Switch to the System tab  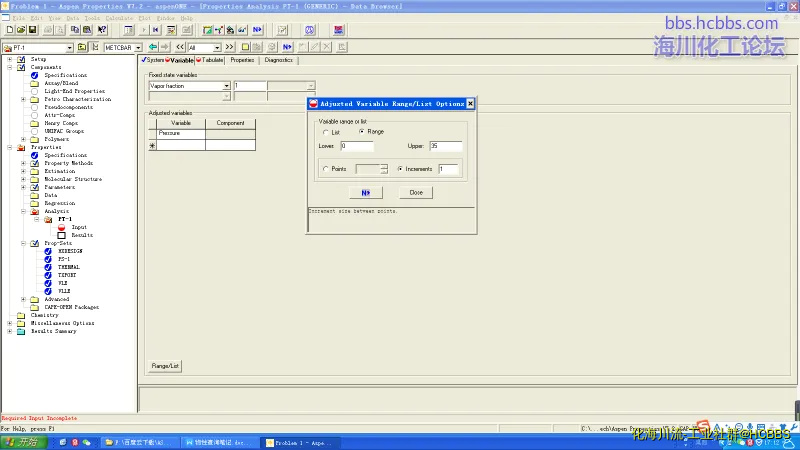pos(153,60)
